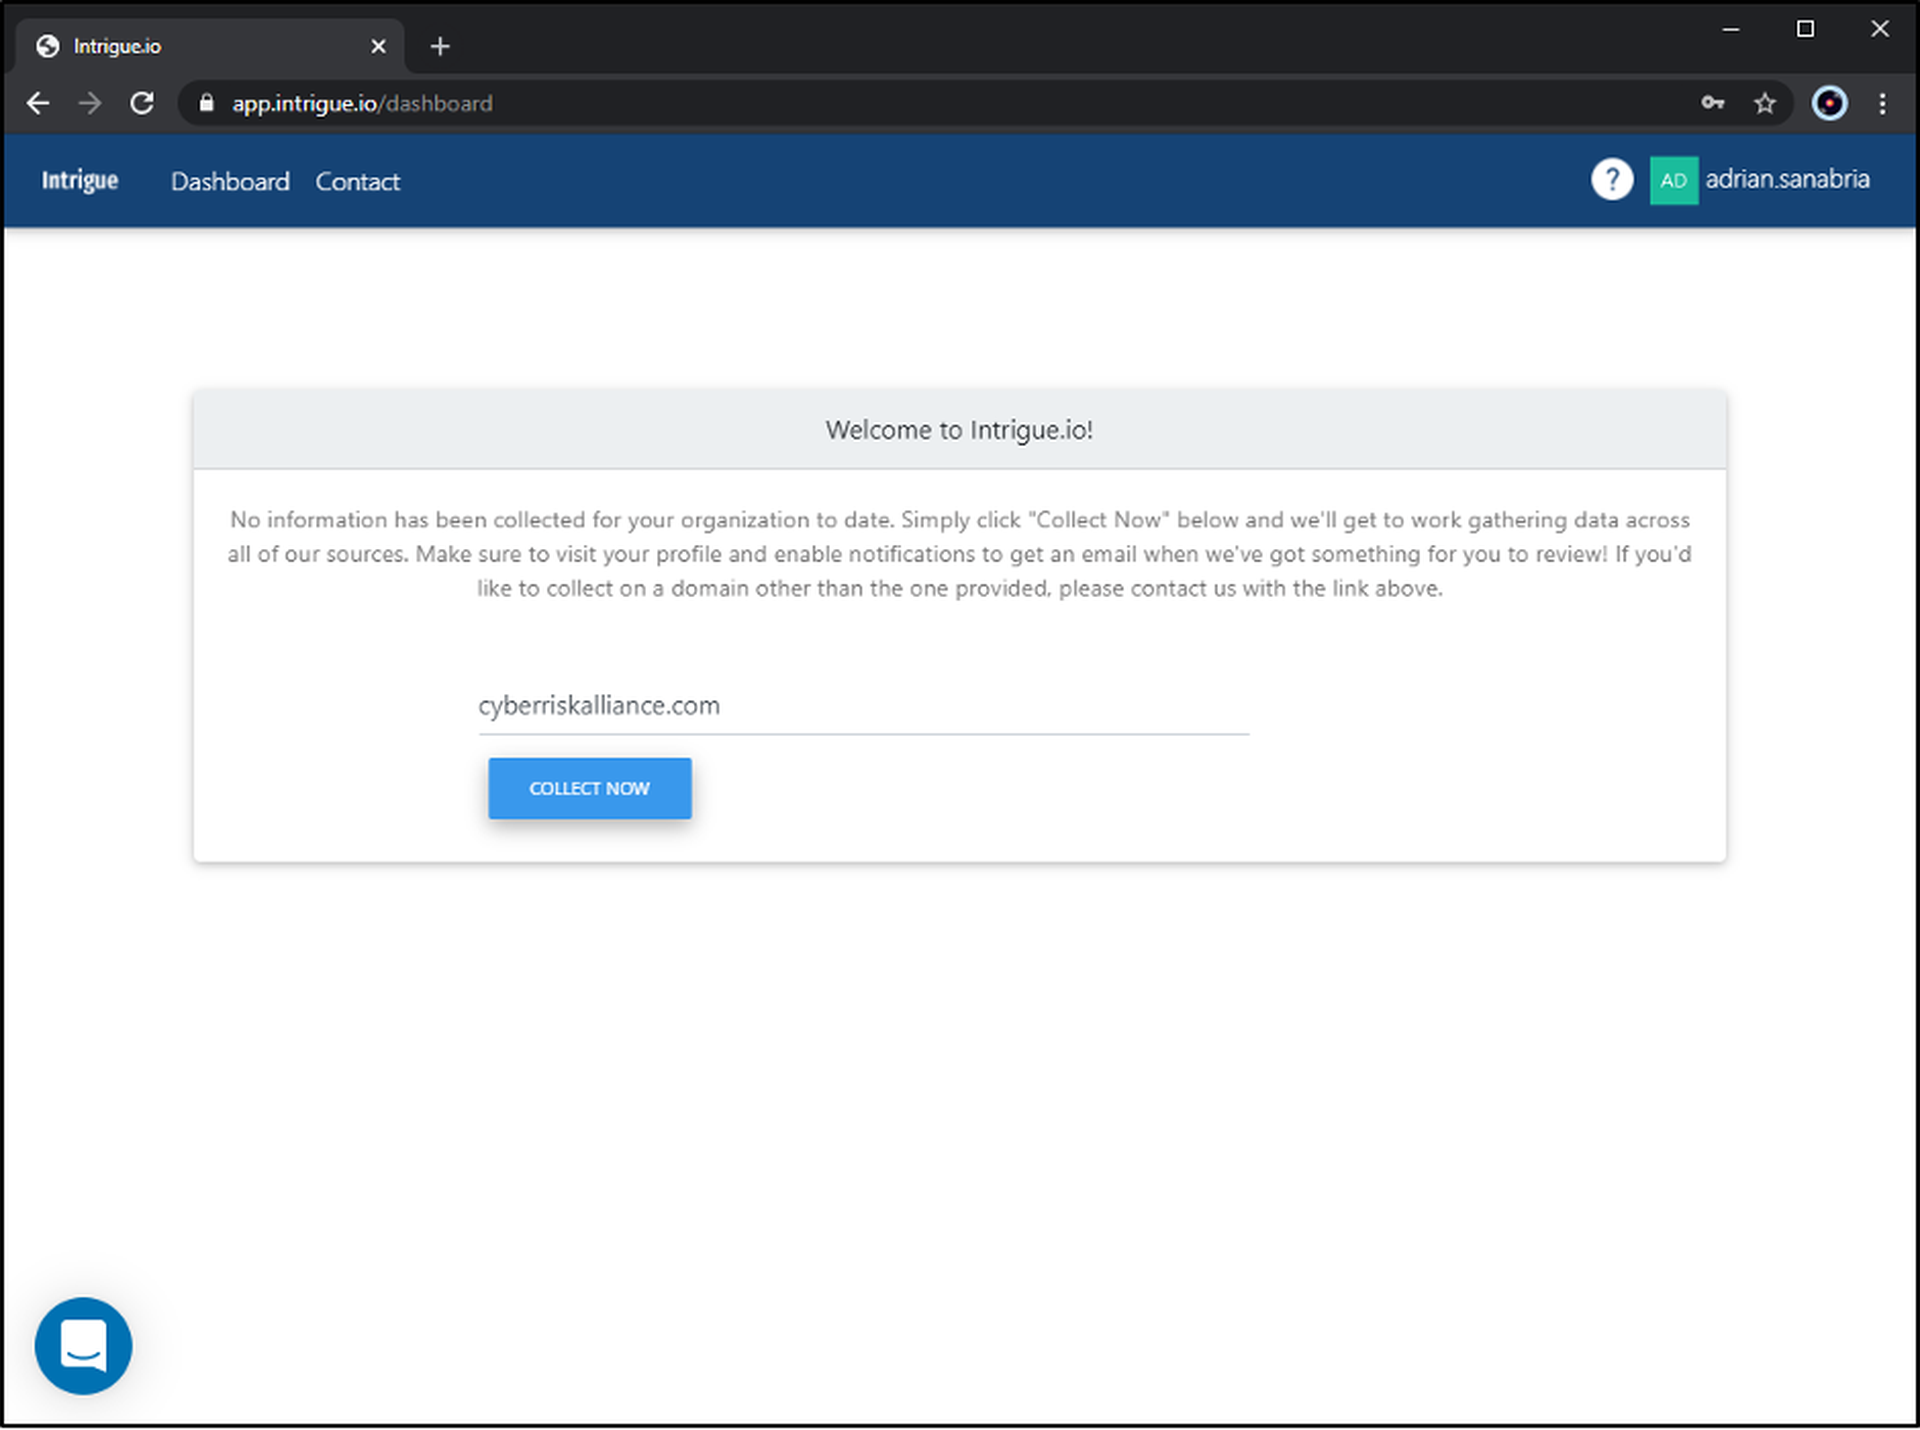The image size is (1920, 1430).
Task: Open the help question mark icon
Action: [x=1612, y=180]
